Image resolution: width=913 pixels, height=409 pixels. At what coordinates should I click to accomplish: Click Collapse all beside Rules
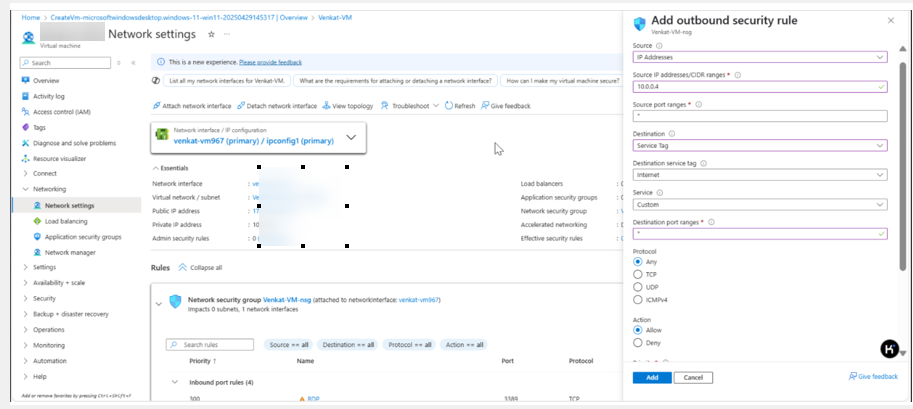(x=200, y=267)
